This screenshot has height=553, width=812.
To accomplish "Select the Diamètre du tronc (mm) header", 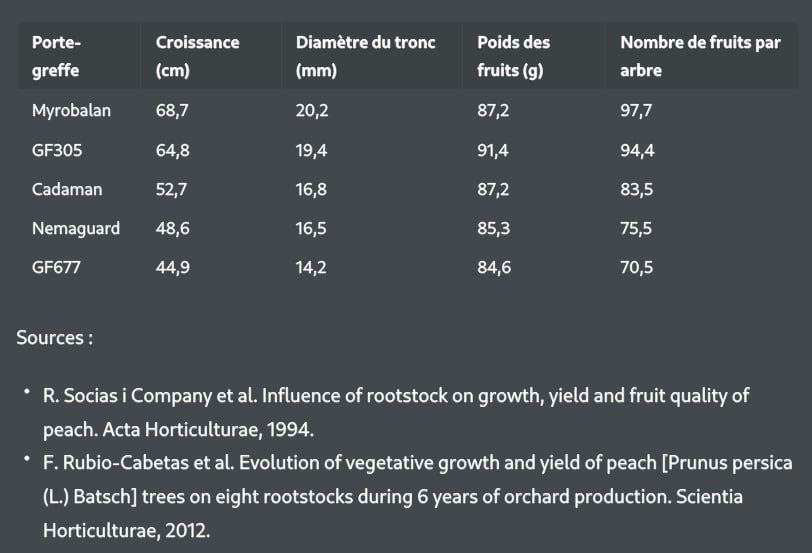I will (365, 57).
